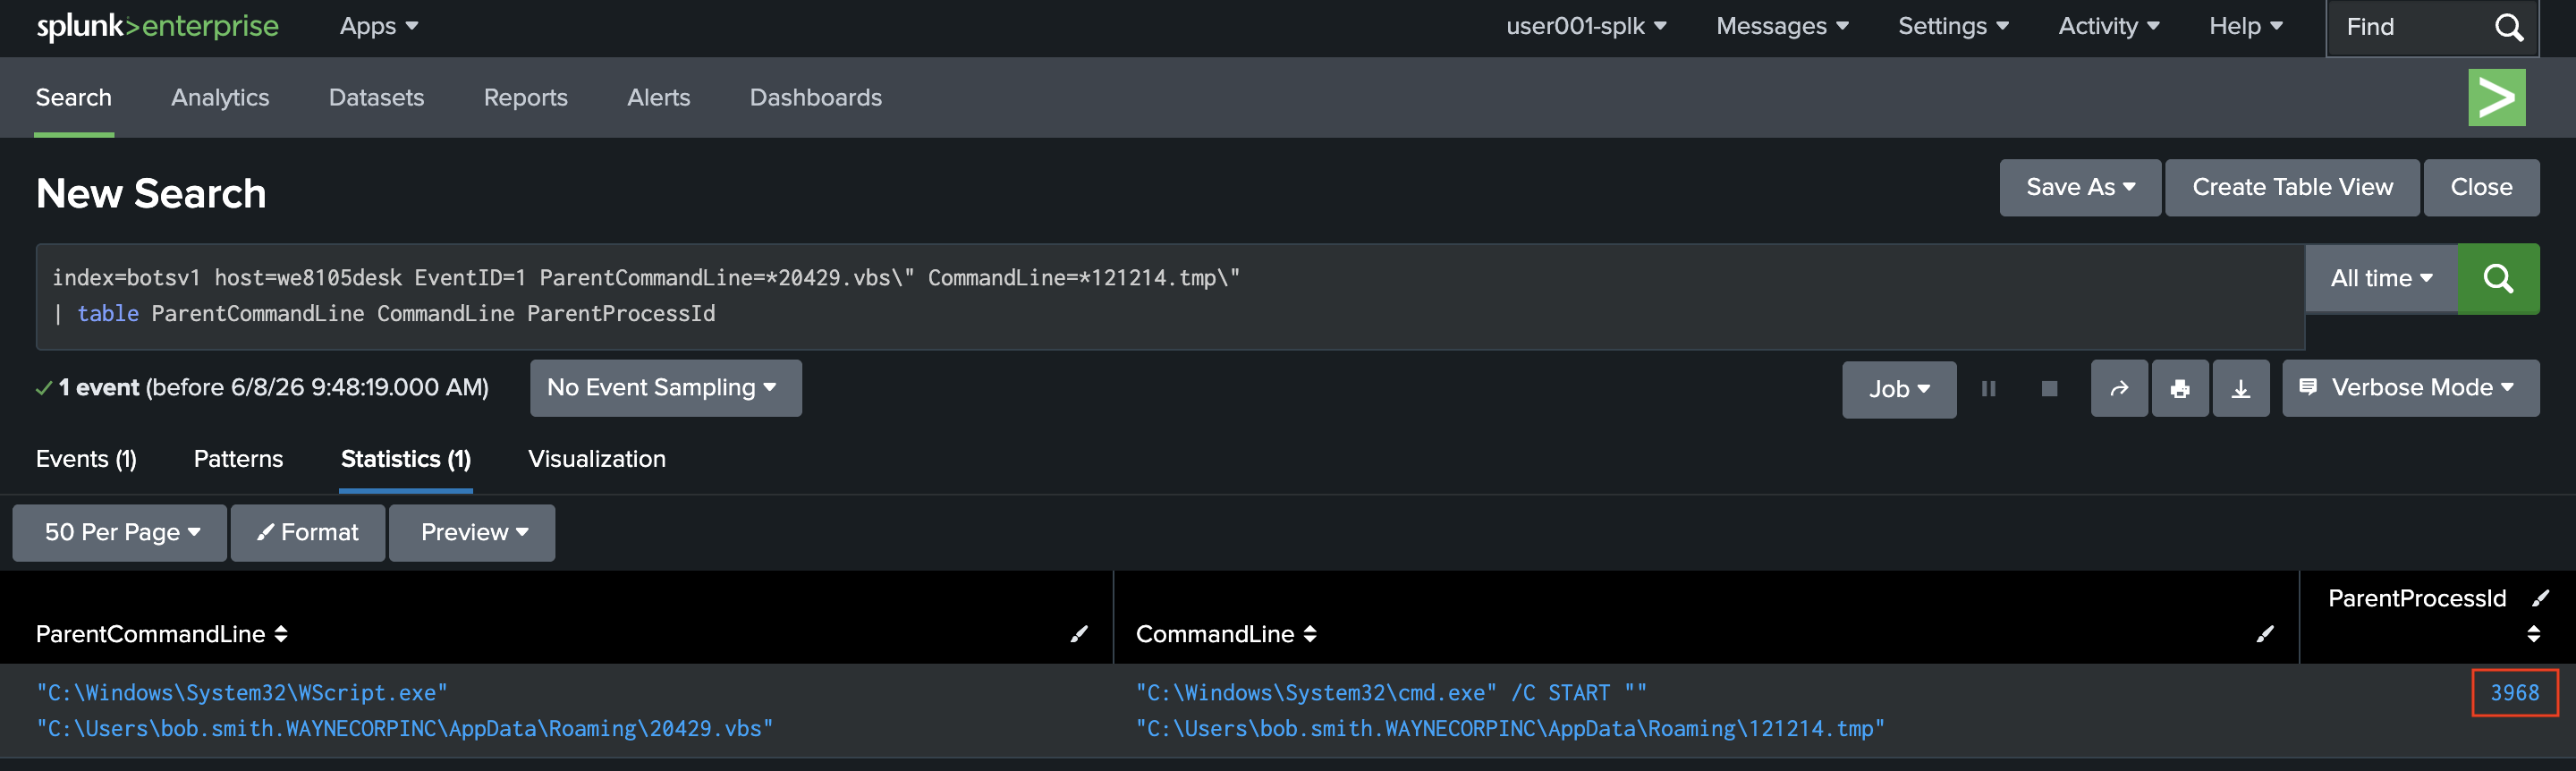Open the Job dropdown
This screenshot has height=771, width=2576.
tap(1898, 389)
